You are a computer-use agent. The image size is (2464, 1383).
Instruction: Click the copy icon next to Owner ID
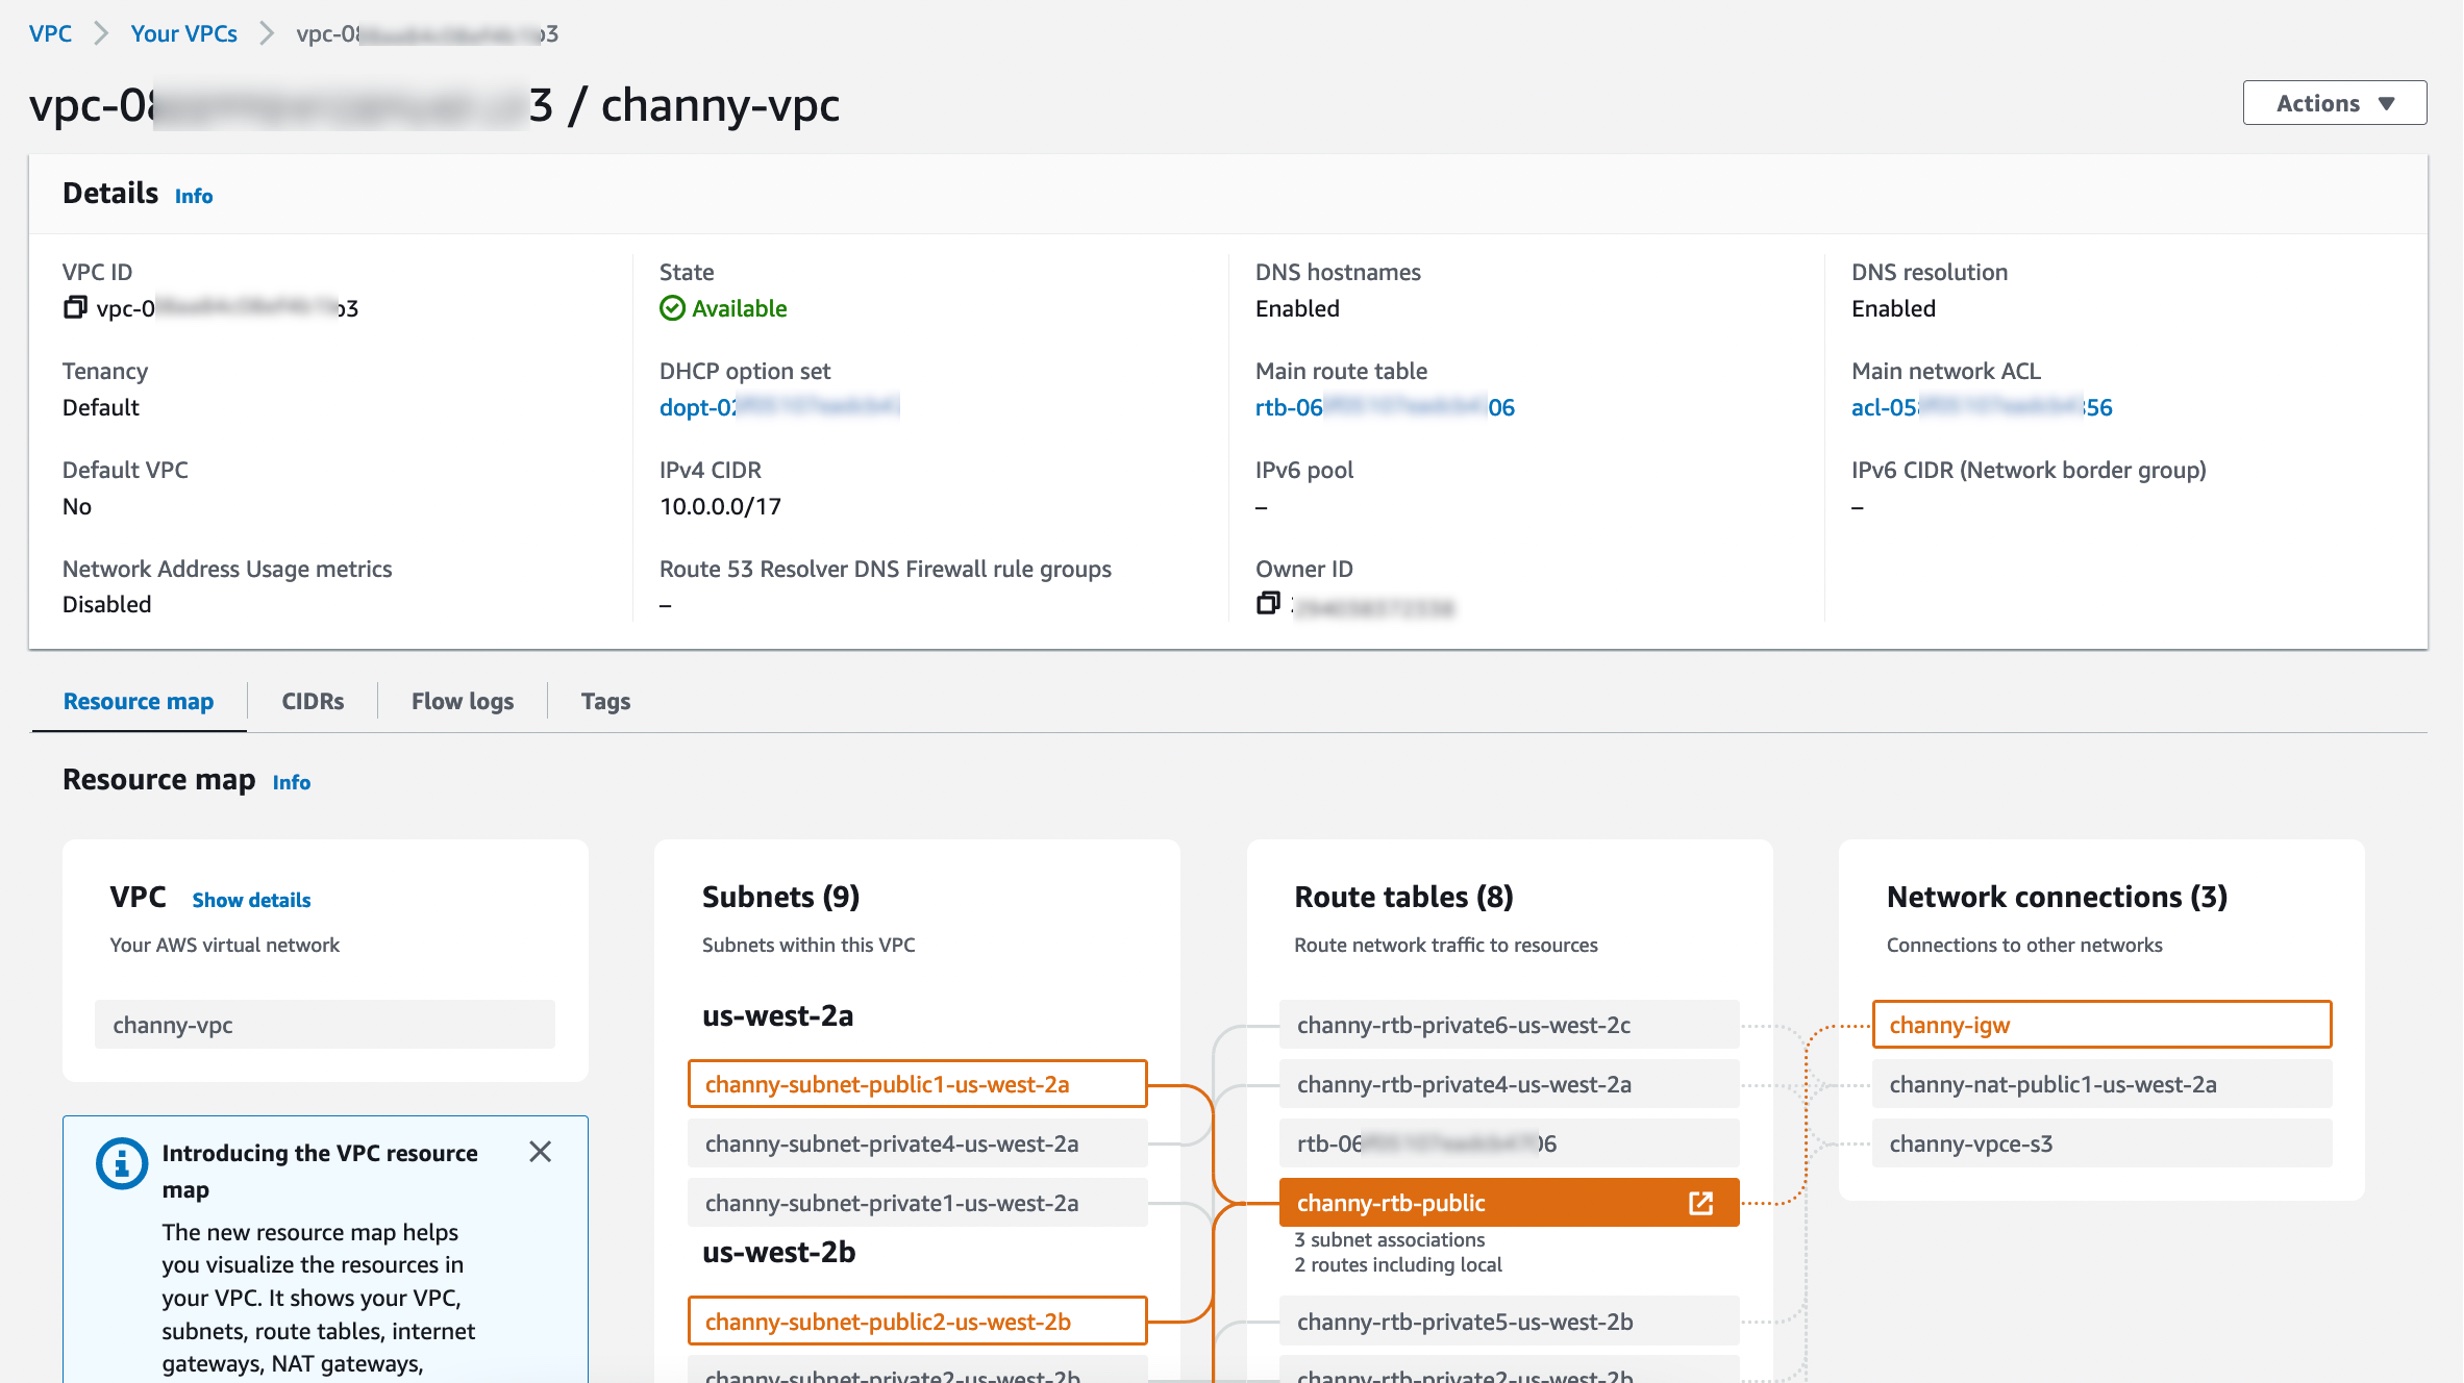click(1264, 604)
